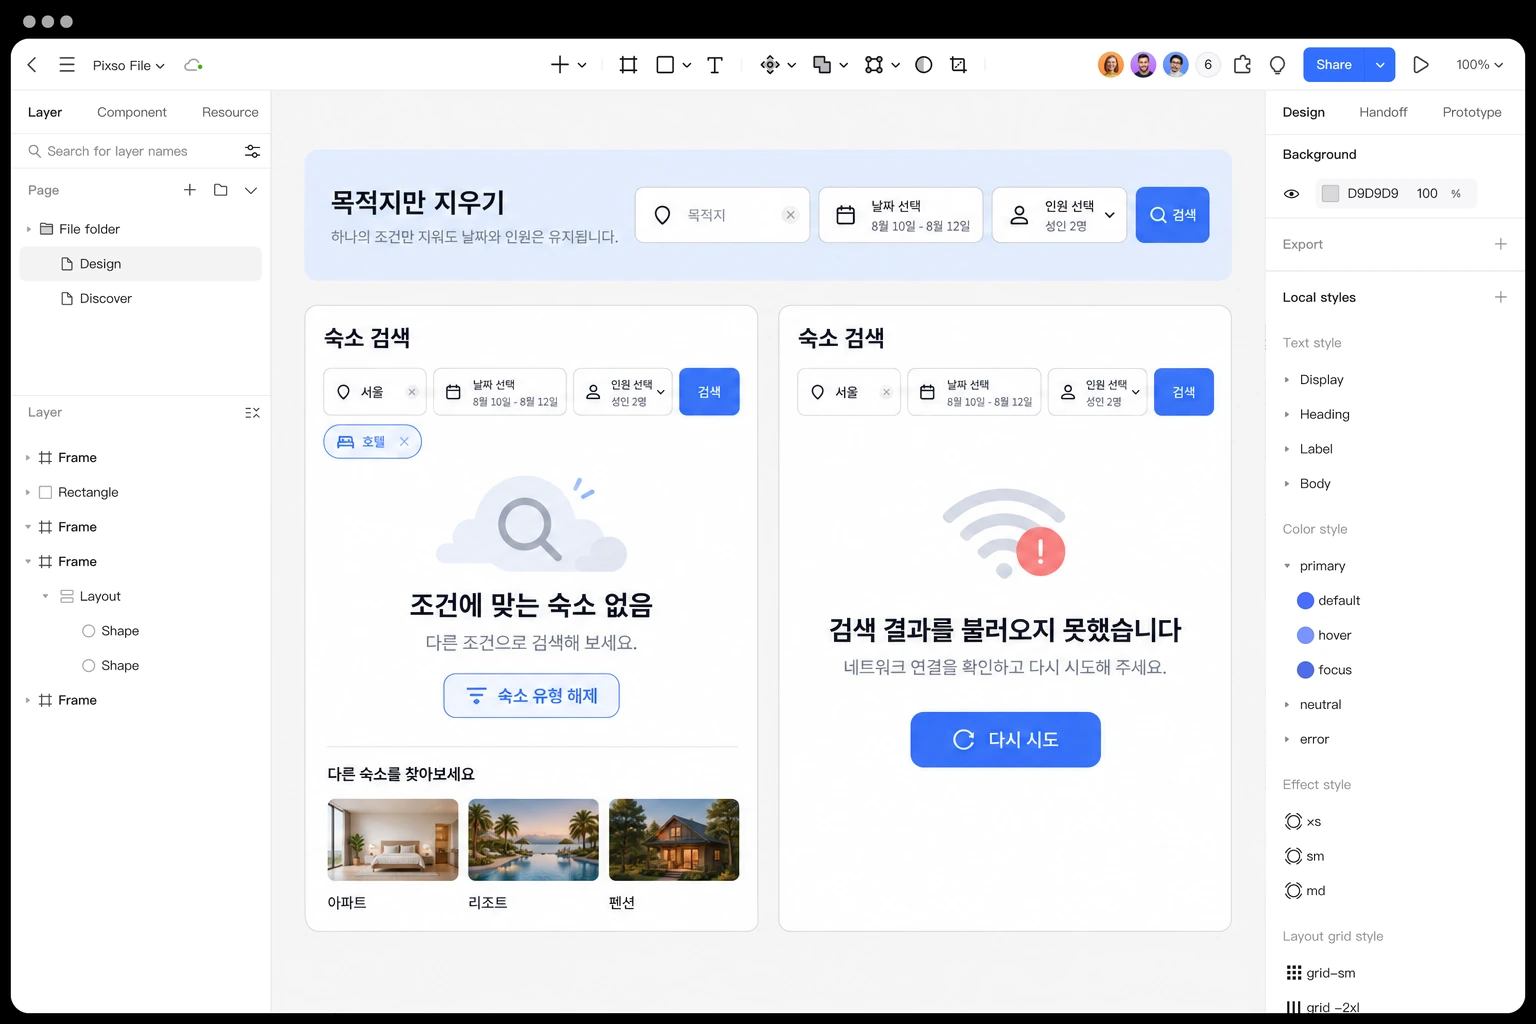Open the Pixso File name dropdown
Screen dimensions: 1536x1024
(x=129, y=65)
